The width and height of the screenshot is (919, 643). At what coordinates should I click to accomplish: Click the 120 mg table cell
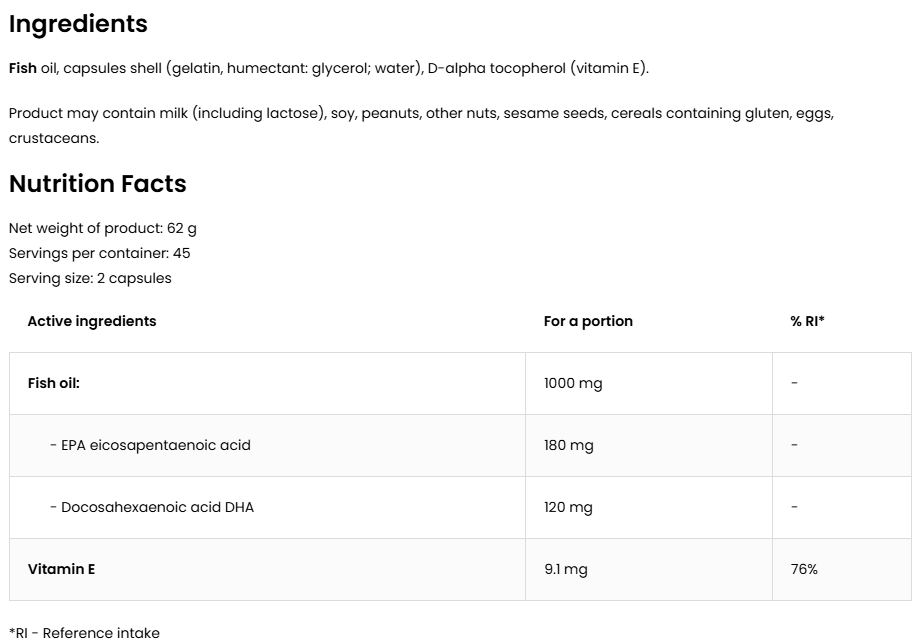568,507
